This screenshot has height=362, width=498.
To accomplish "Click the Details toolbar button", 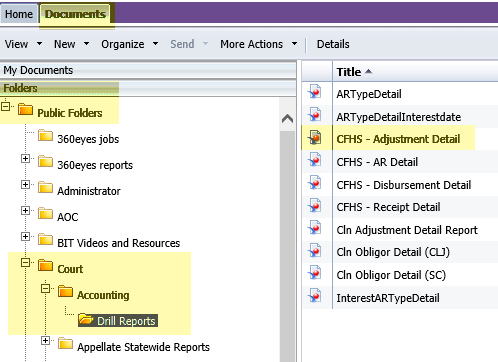I will (333, 44).
